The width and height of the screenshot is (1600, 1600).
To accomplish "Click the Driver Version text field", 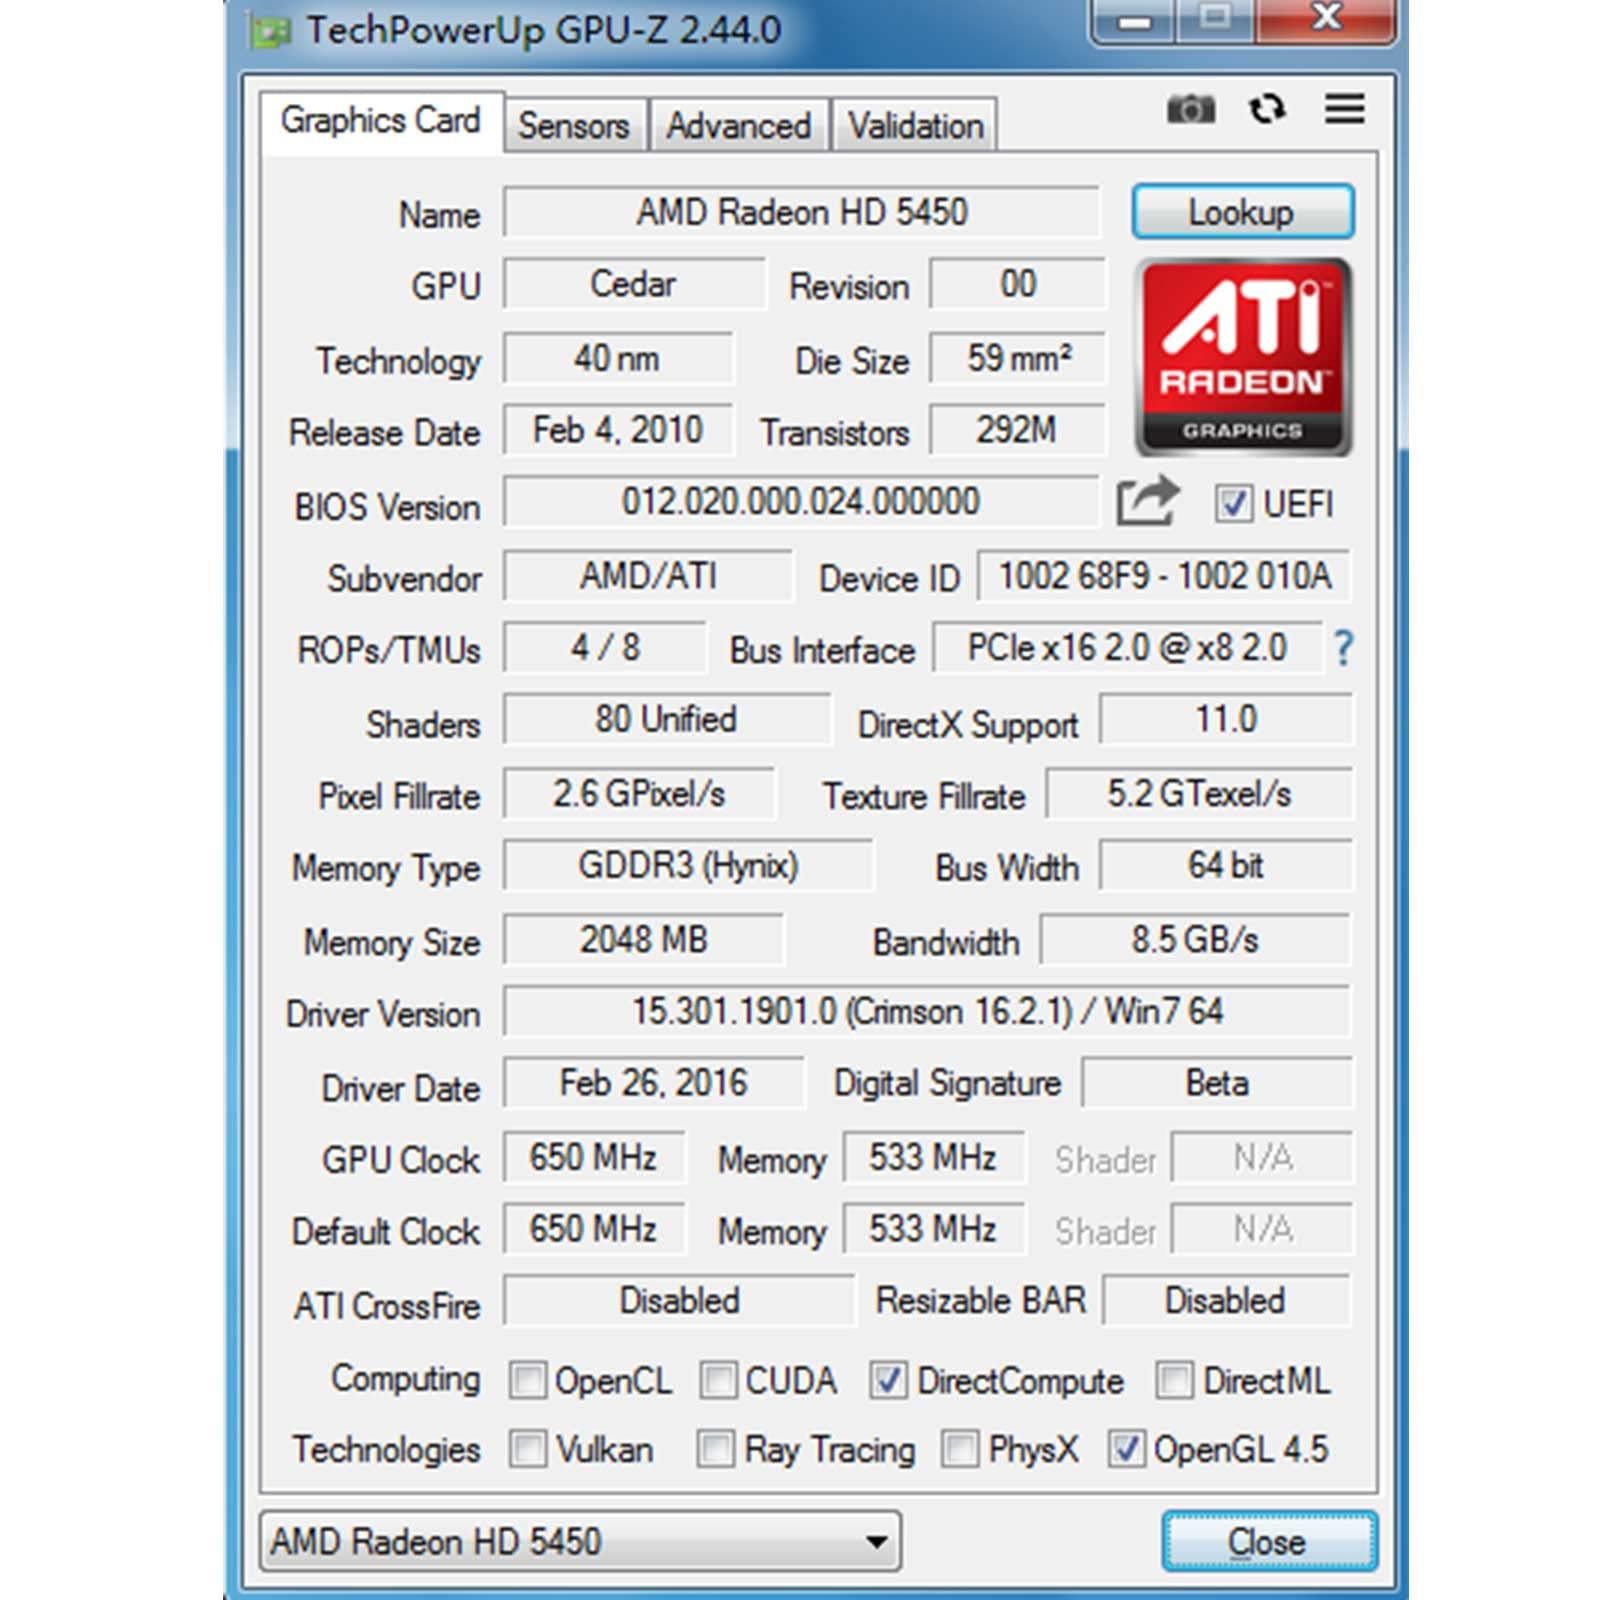I will [x=926, y=1012].
